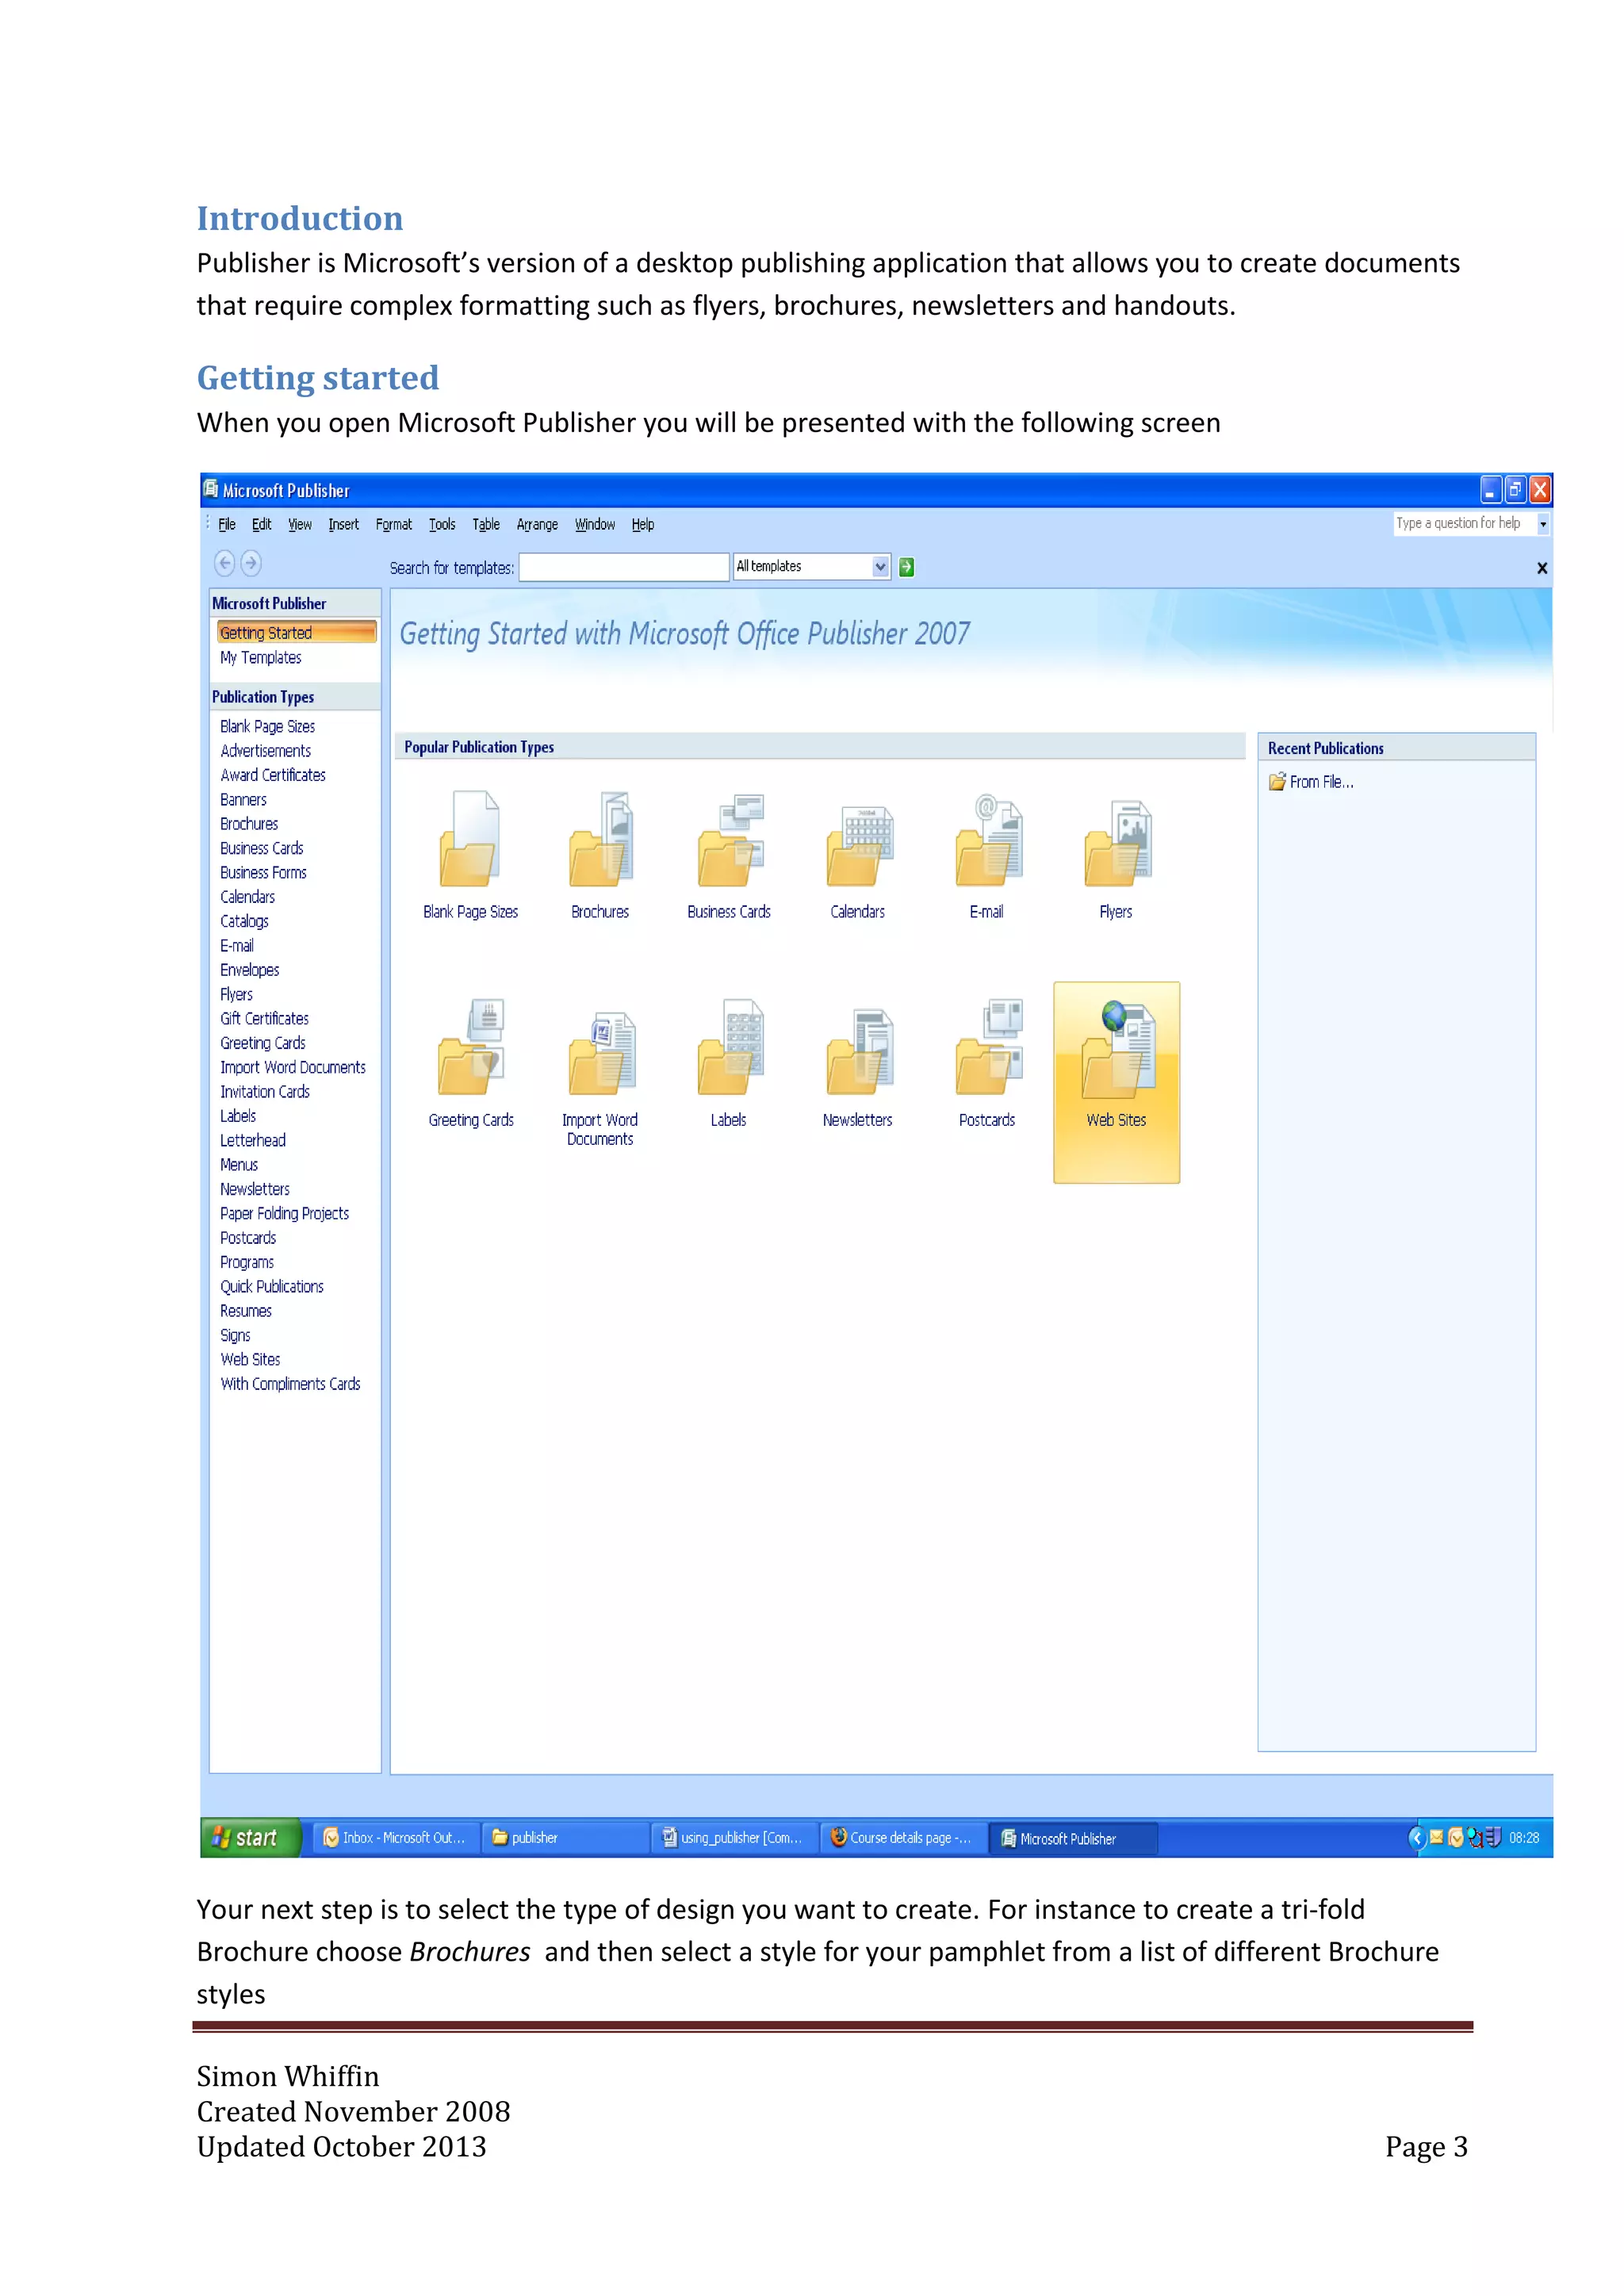Open the E-mail publication type icon
The height and width of the screenshot is (2296, 1624).
click(x=987, y=840)
